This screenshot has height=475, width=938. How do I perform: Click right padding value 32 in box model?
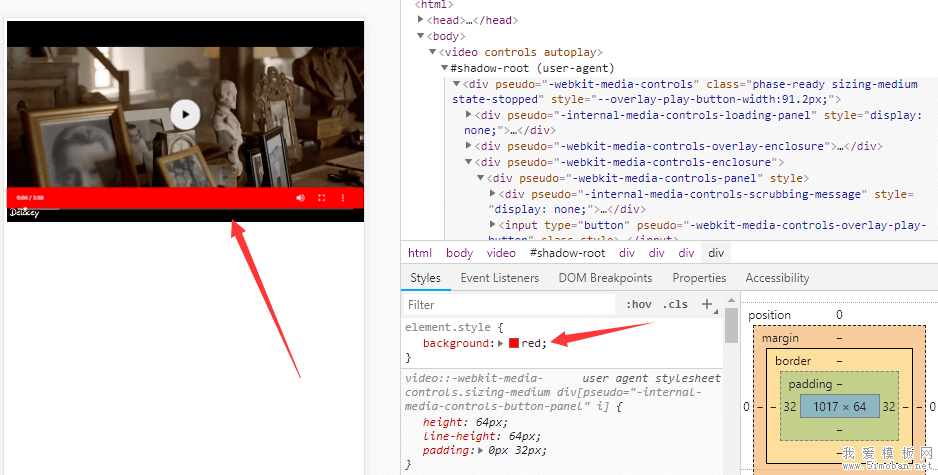pos(889,406)
